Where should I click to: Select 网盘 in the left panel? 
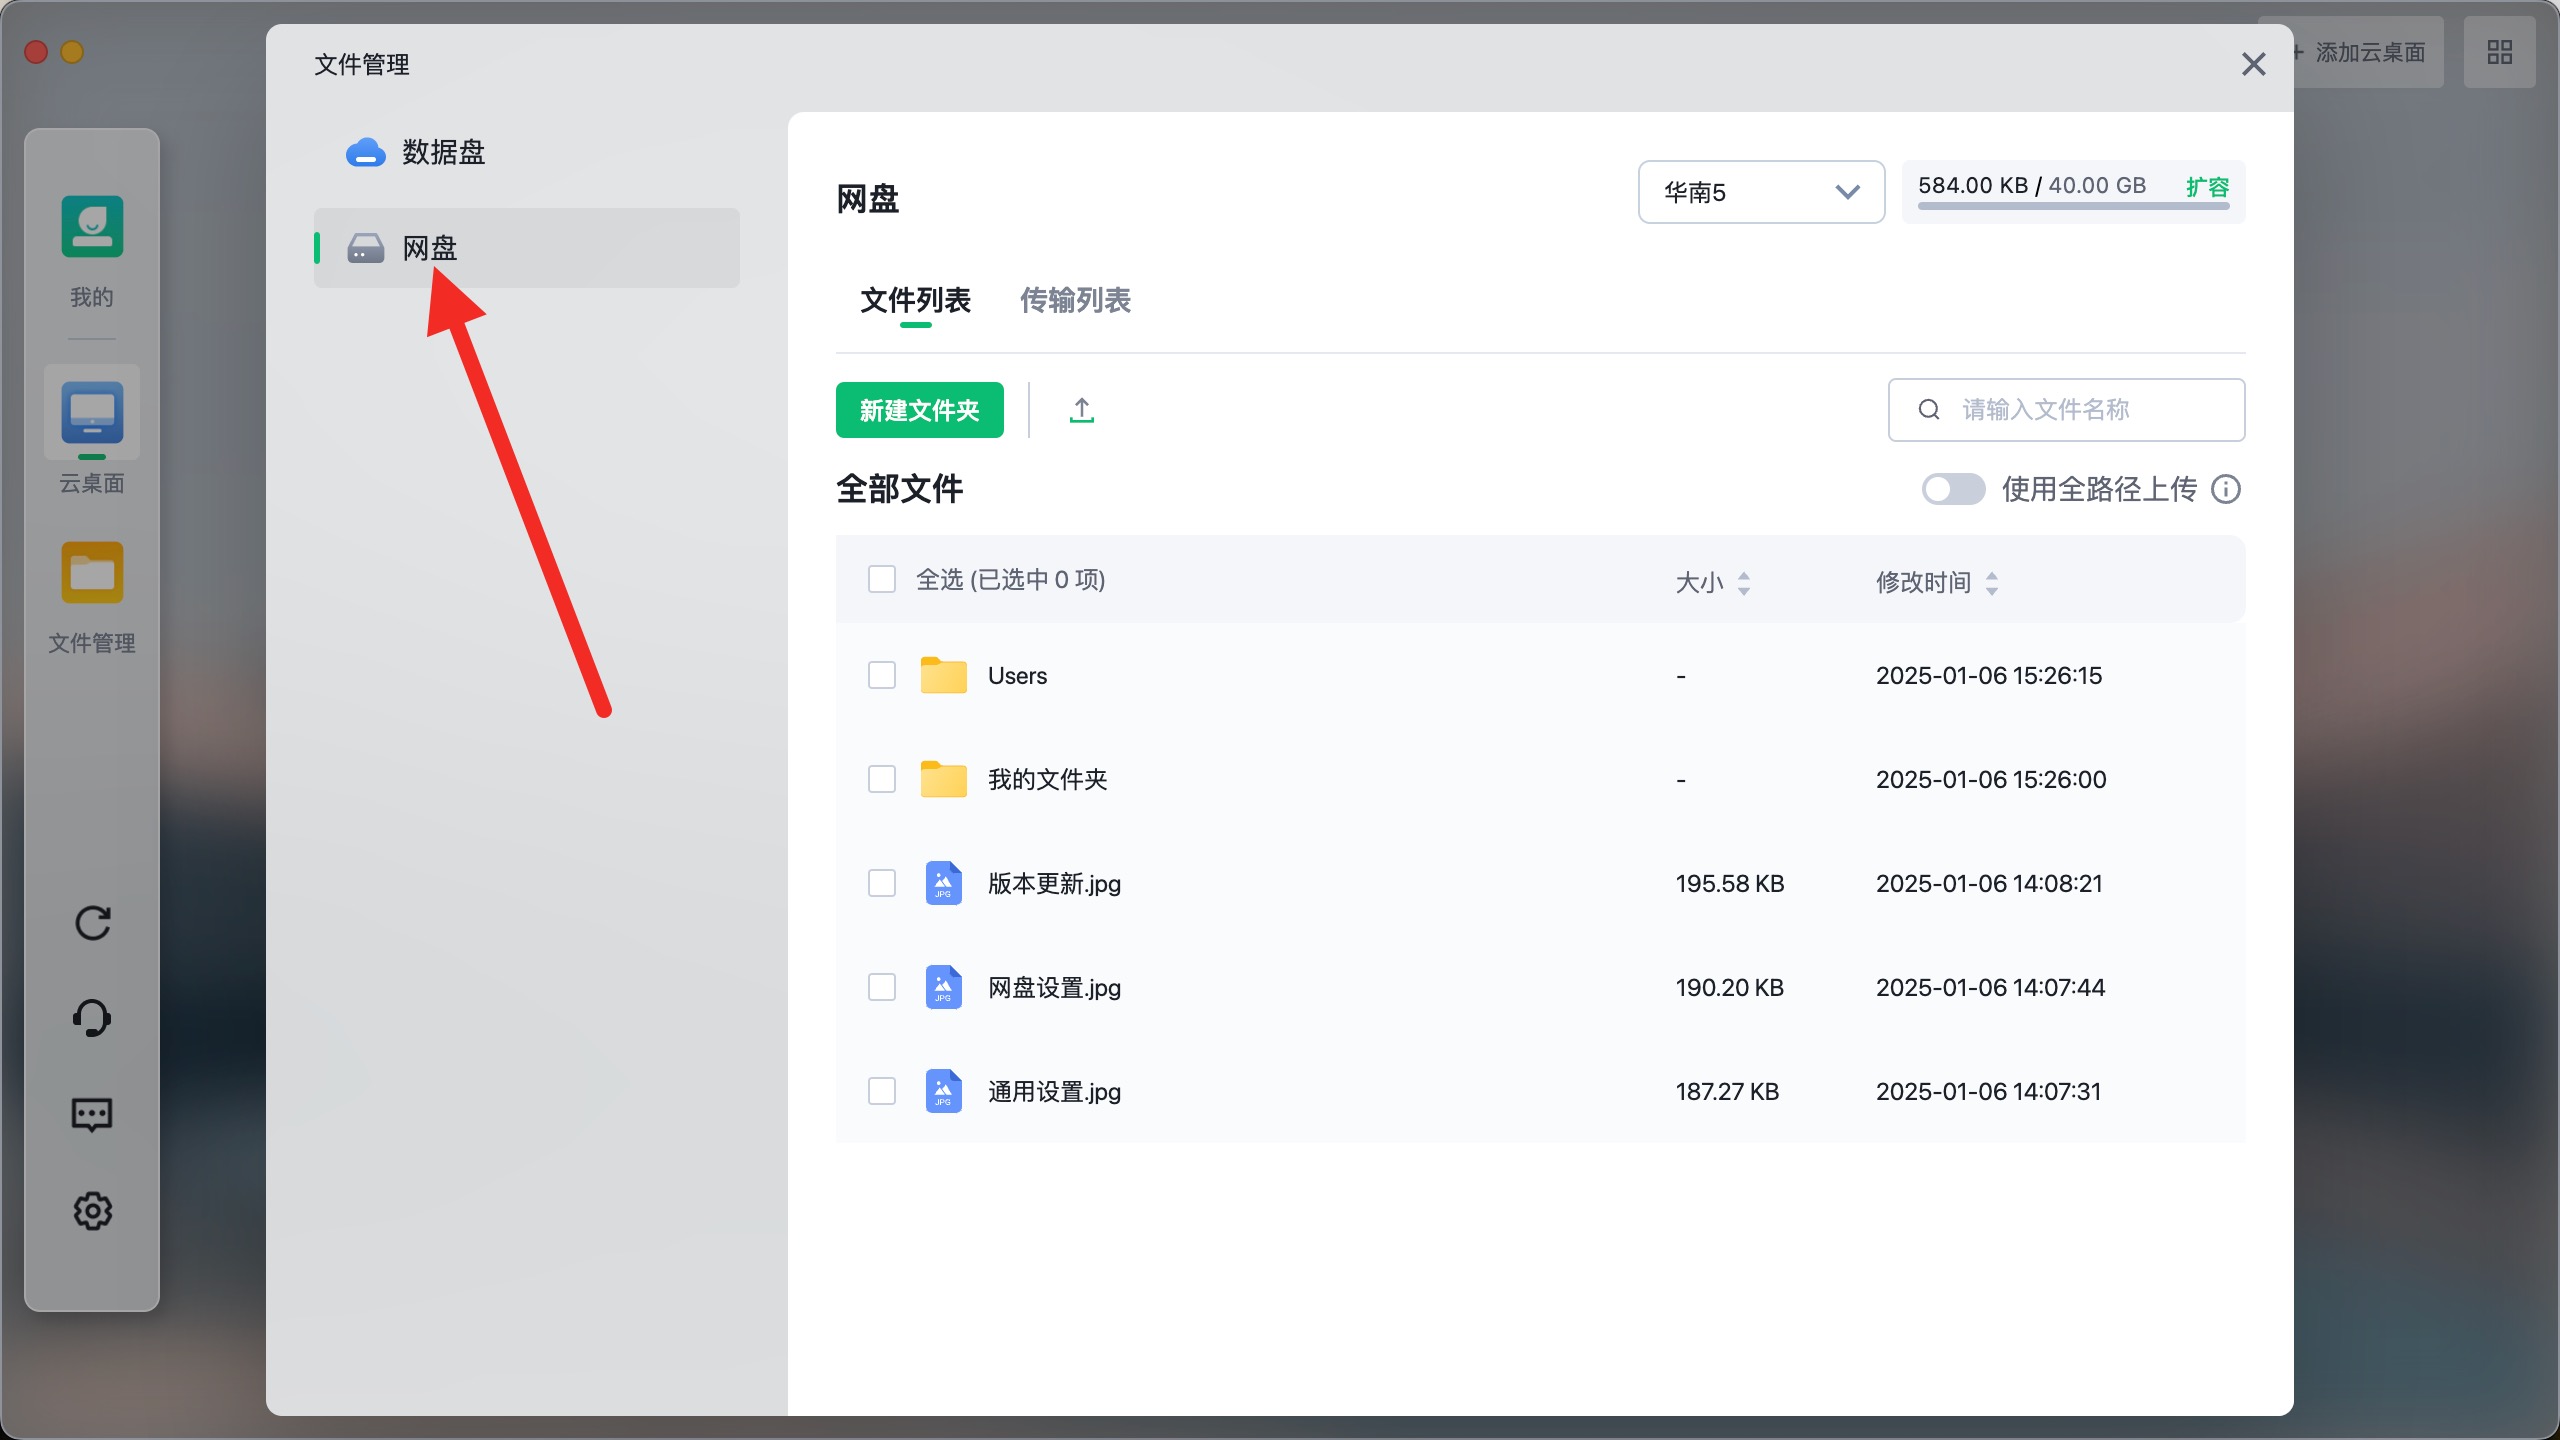pyautogui.click(x=526, y=248)
